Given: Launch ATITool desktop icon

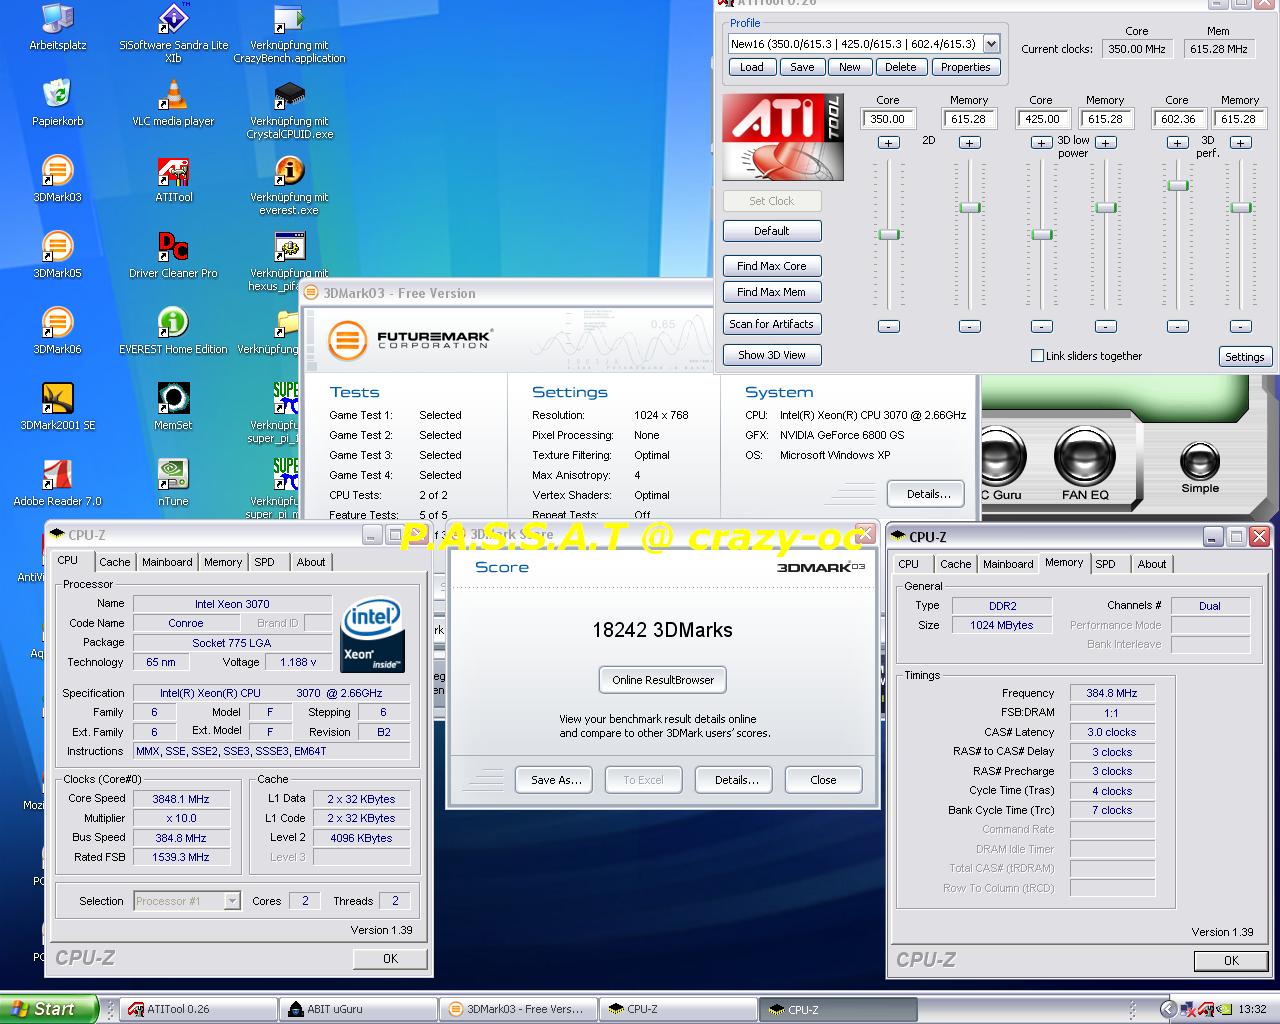Looking at the screenshot, I should coord(173,179).
